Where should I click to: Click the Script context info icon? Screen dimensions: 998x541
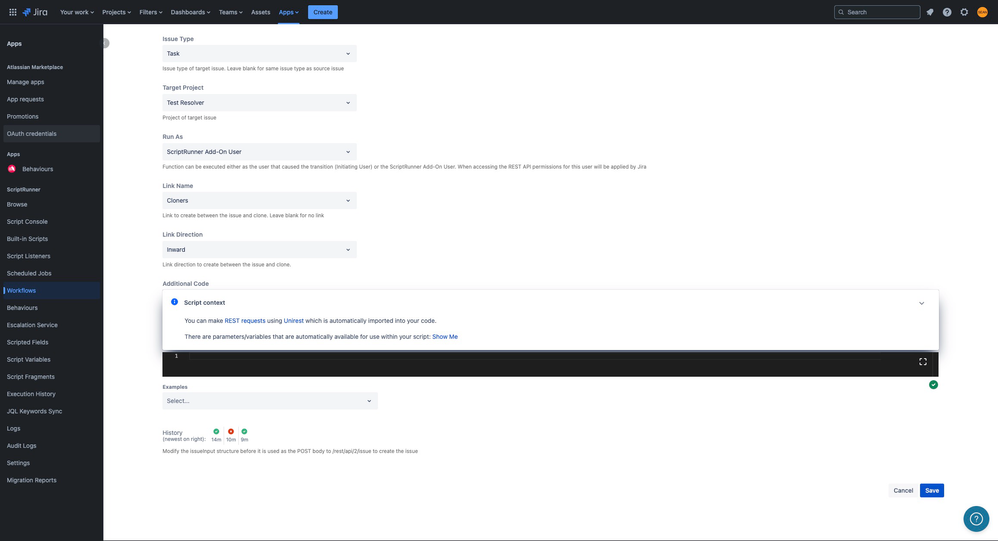[x=174, y=302]
